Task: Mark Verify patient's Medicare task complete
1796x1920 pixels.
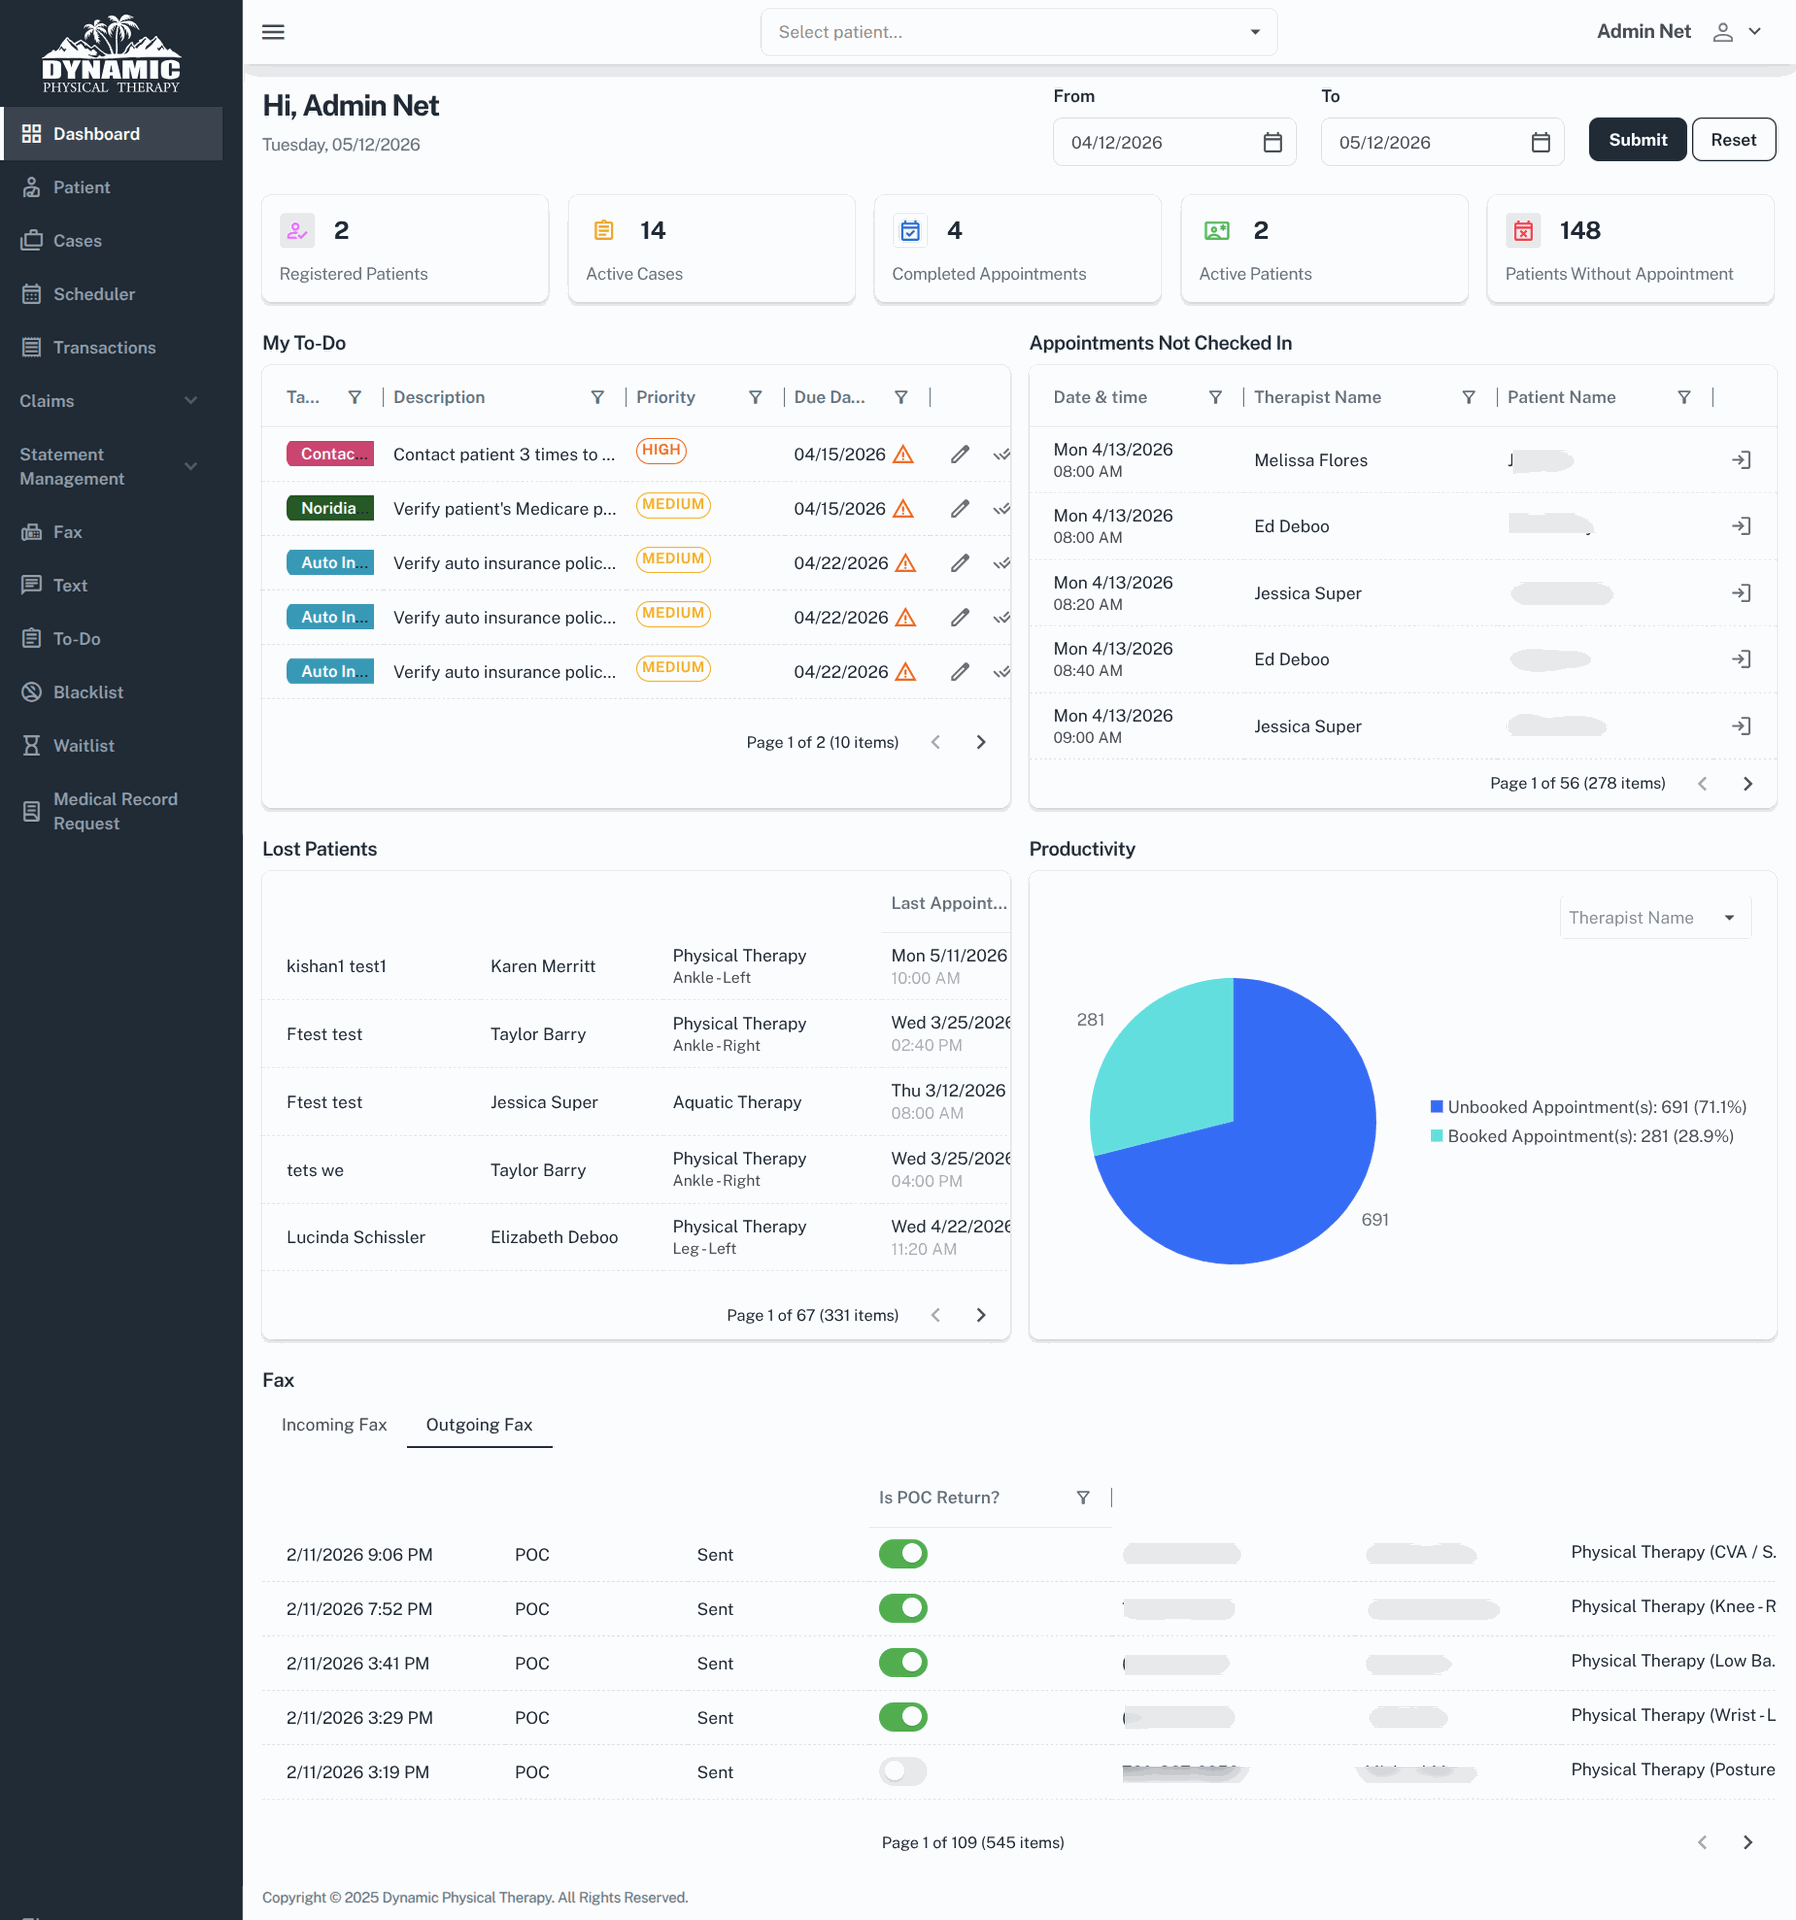Action: tap(1001, 509)
